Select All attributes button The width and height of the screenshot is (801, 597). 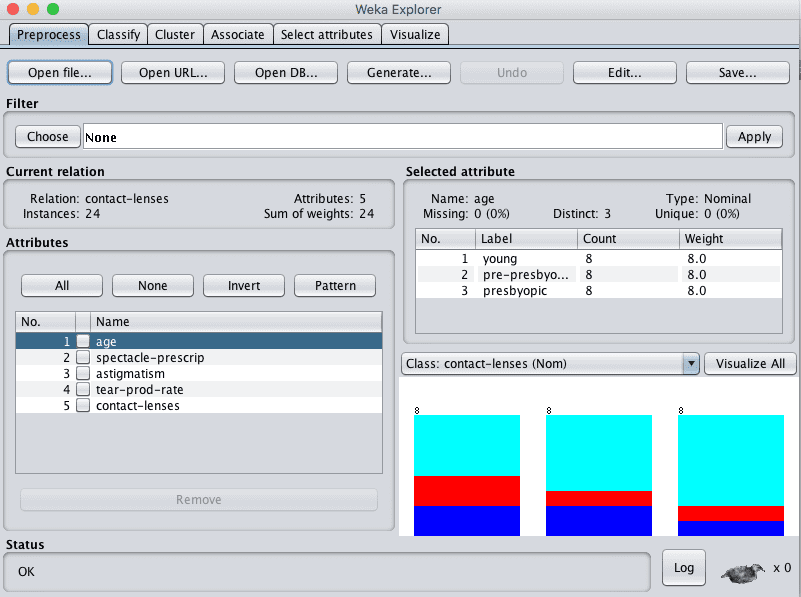(x=62, y=285)
